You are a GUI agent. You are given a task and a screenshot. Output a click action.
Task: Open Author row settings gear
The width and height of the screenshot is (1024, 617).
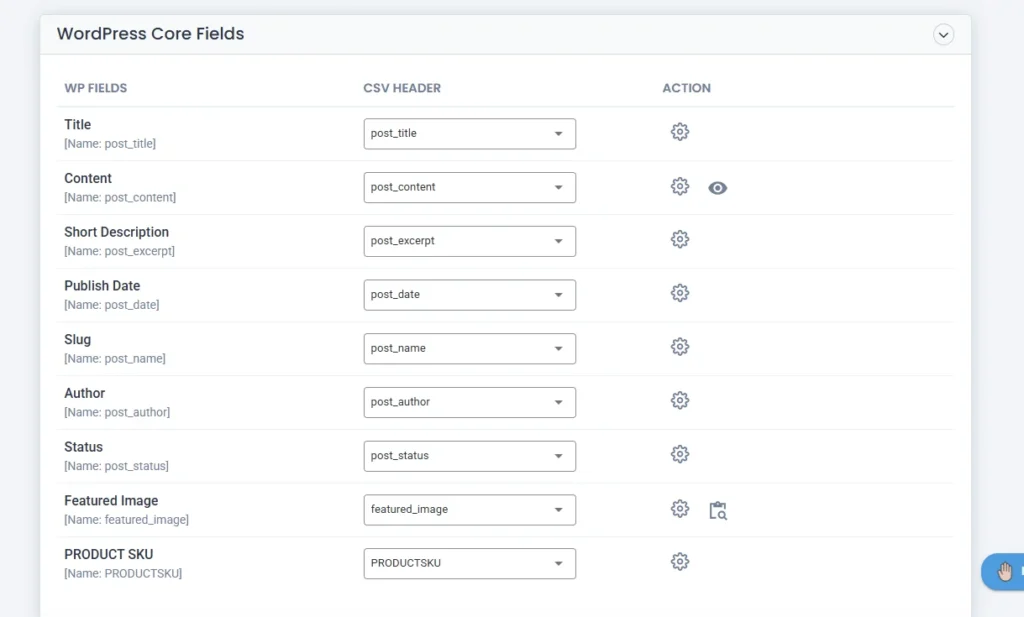[x=680, y=401]
